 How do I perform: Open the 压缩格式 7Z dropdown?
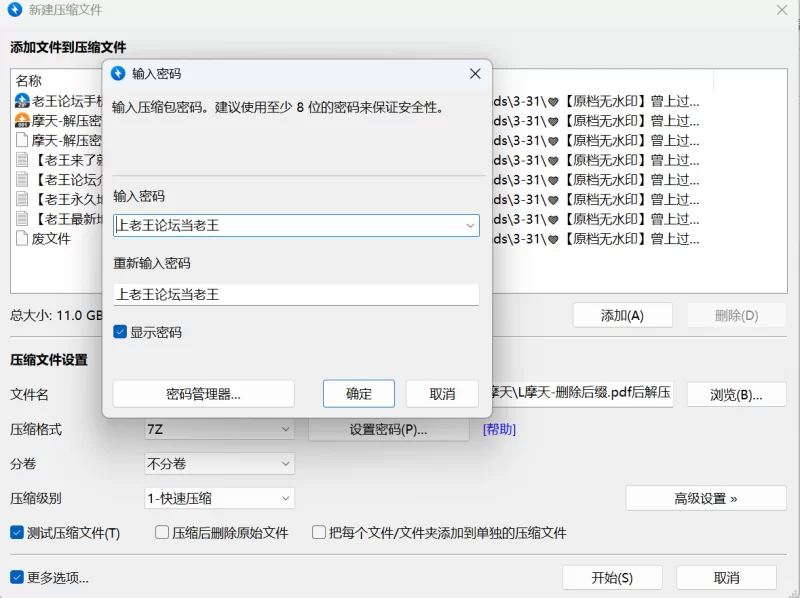[219, 430]
